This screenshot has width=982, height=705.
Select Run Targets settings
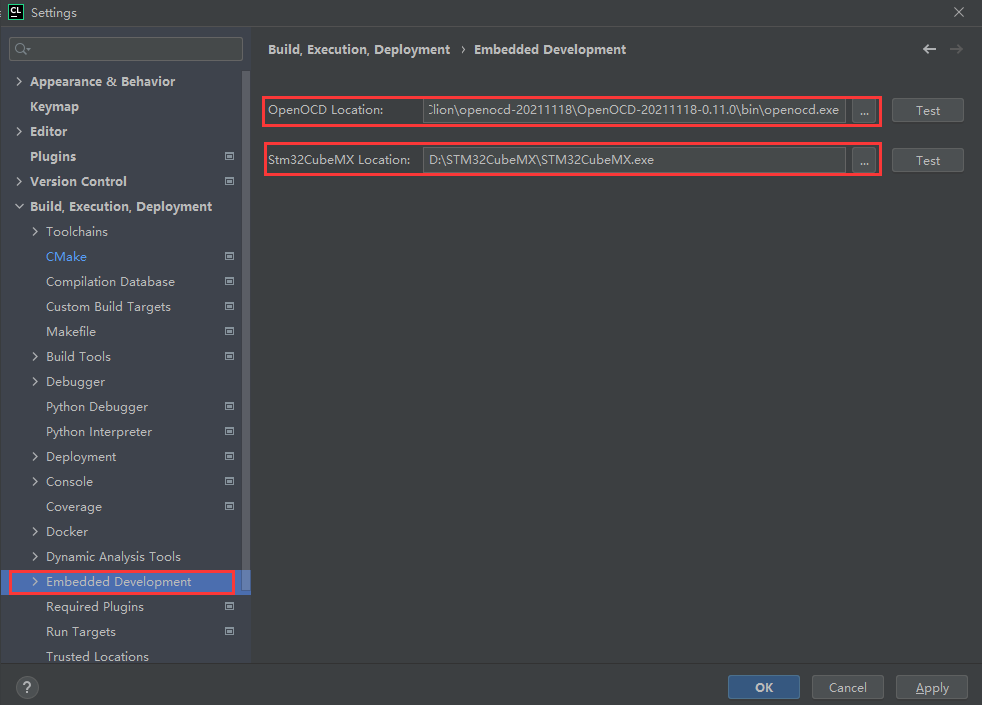[x=81, y=632]
